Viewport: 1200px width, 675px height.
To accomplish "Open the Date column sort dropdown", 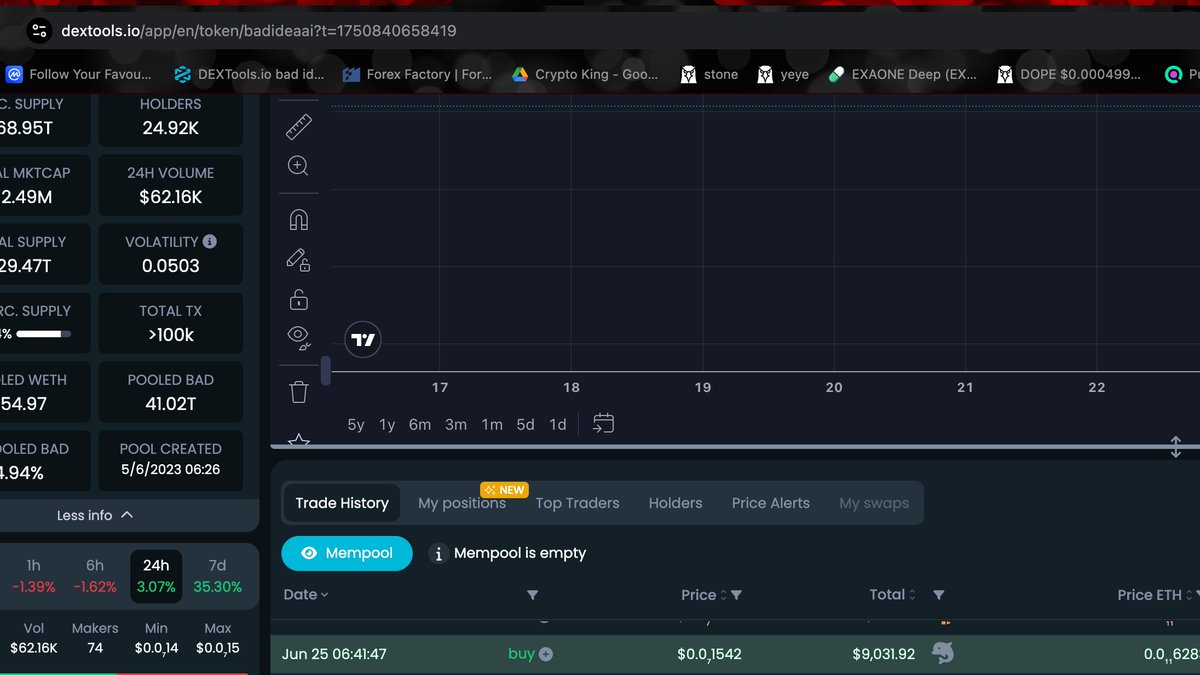I will pyautogui.click(x=306, y=595).
